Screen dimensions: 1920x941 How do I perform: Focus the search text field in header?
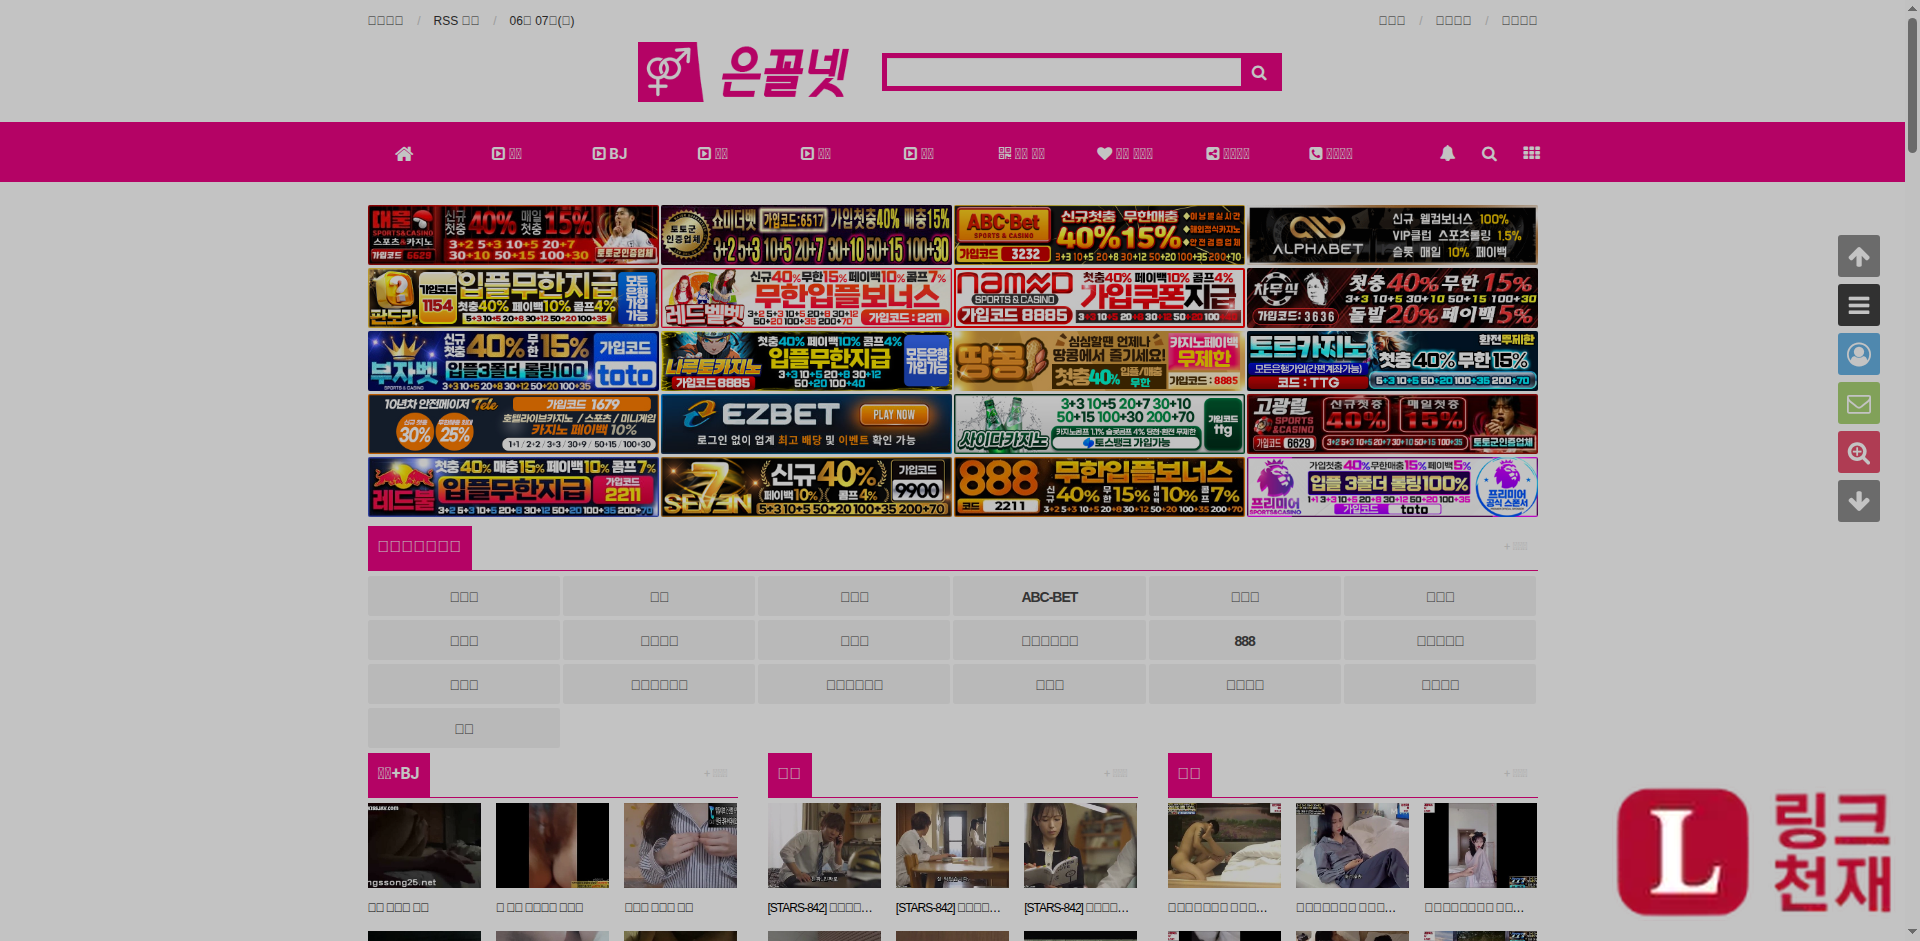1064,72
